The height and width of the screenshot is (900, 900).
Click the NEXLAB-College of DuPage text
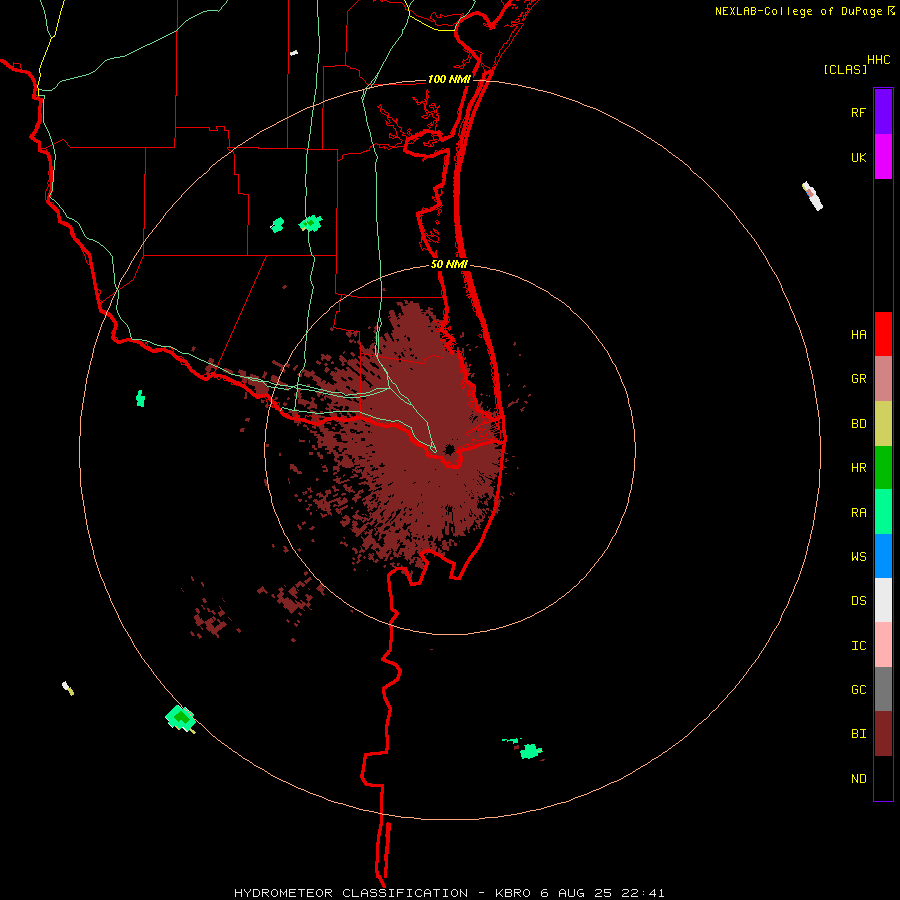pyautogui.click(x=798, y=11)
